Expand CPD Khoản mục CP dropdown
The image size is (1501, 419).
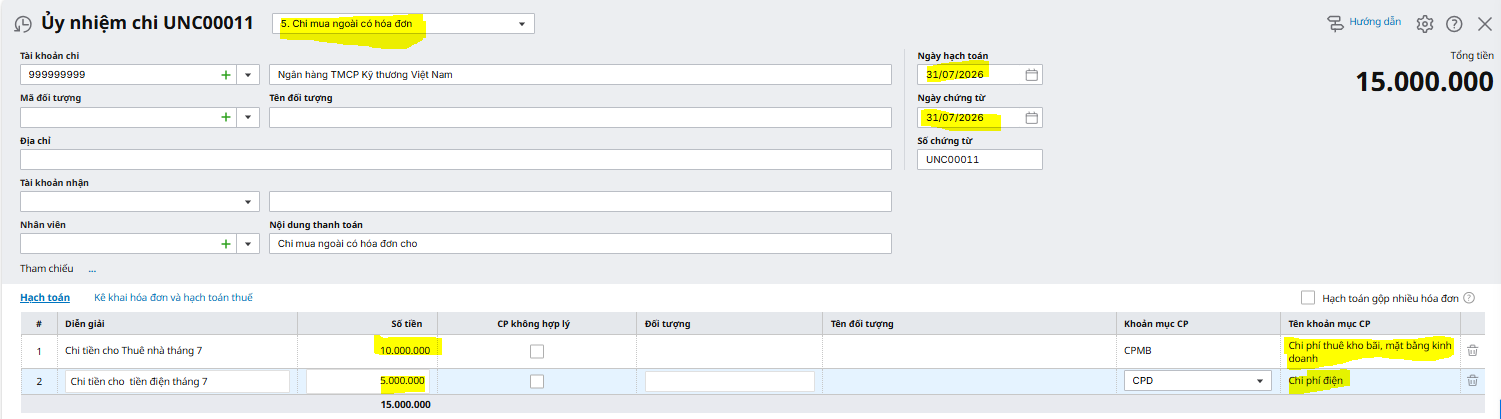coord(1259,381)
